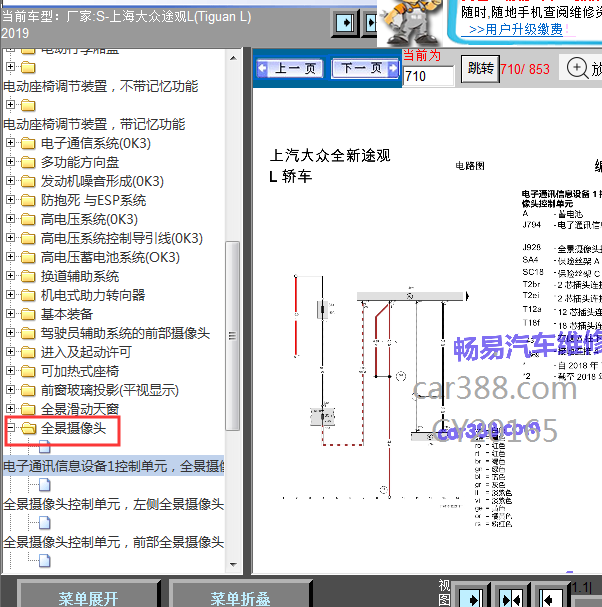This screenshot has width=602, height=607.
Task: Expand the 防抱死 与ESP系统 node
Action: point(10,200)
